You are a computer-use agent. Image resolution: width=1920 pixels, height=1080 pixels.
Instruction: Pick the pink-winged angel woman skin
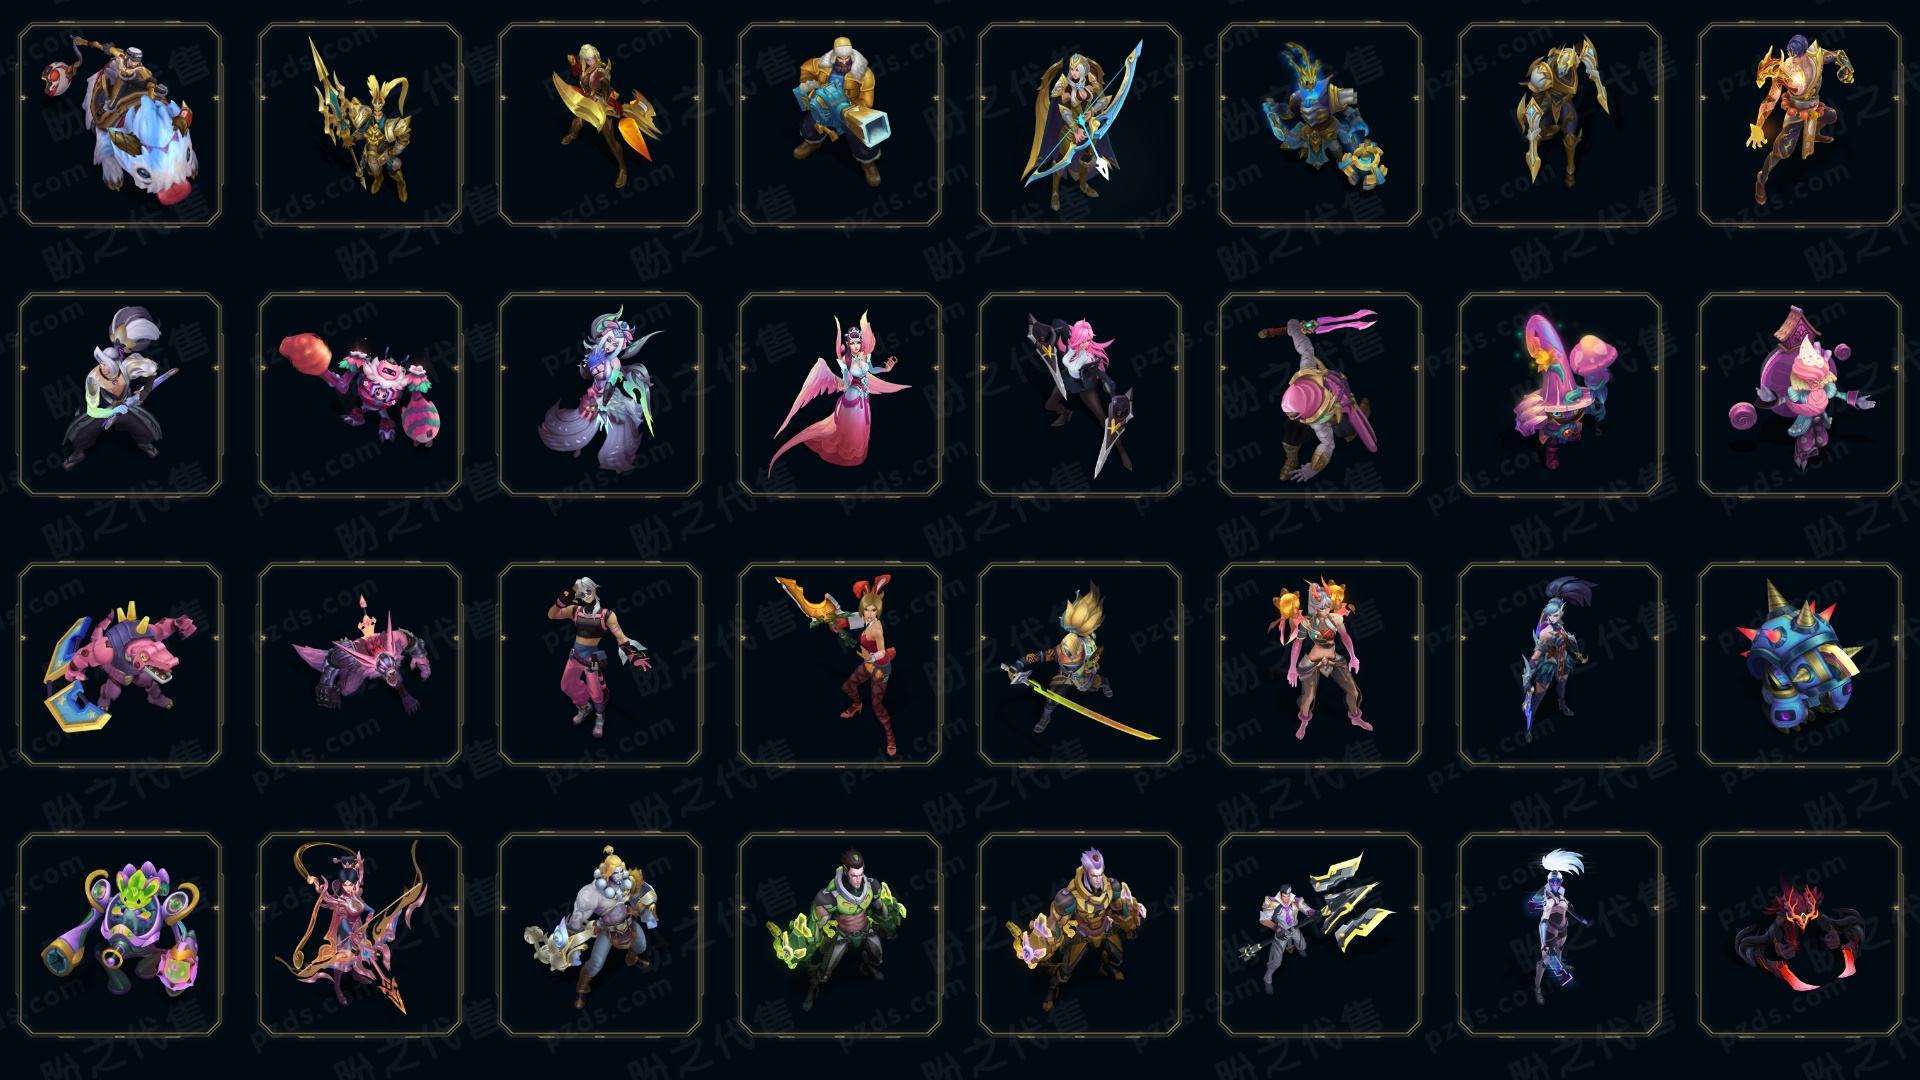840,394
